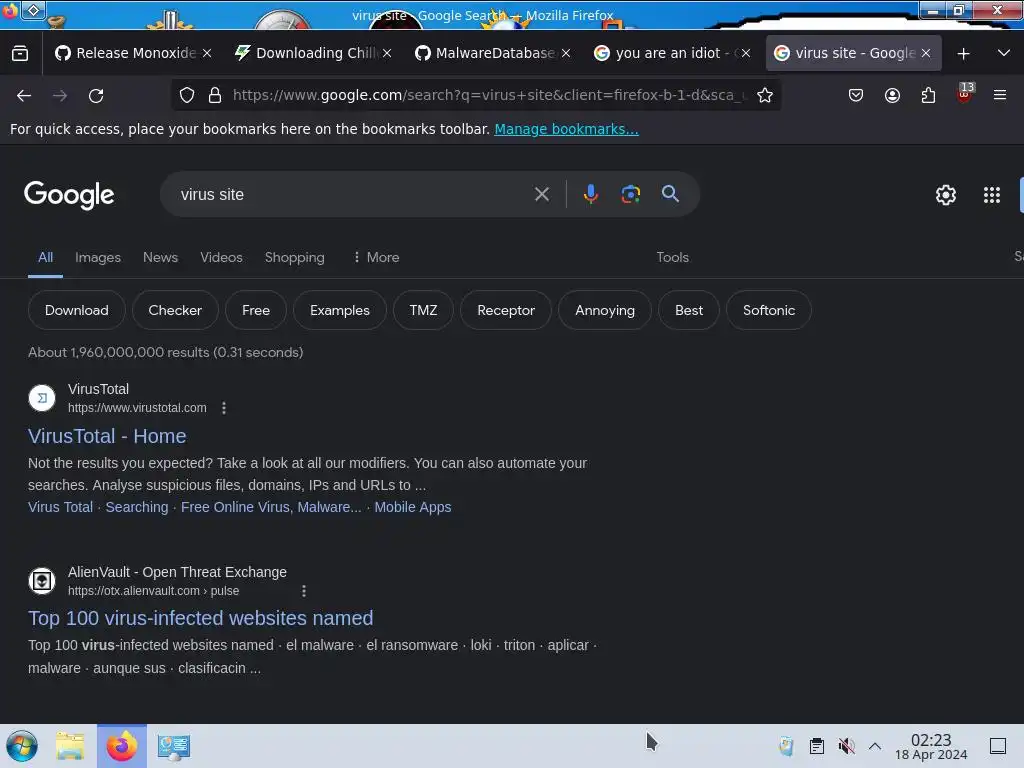The width and height of the screenshot is (1024, 768).
Task: Select the News search tab
Action: click(160, 257)
